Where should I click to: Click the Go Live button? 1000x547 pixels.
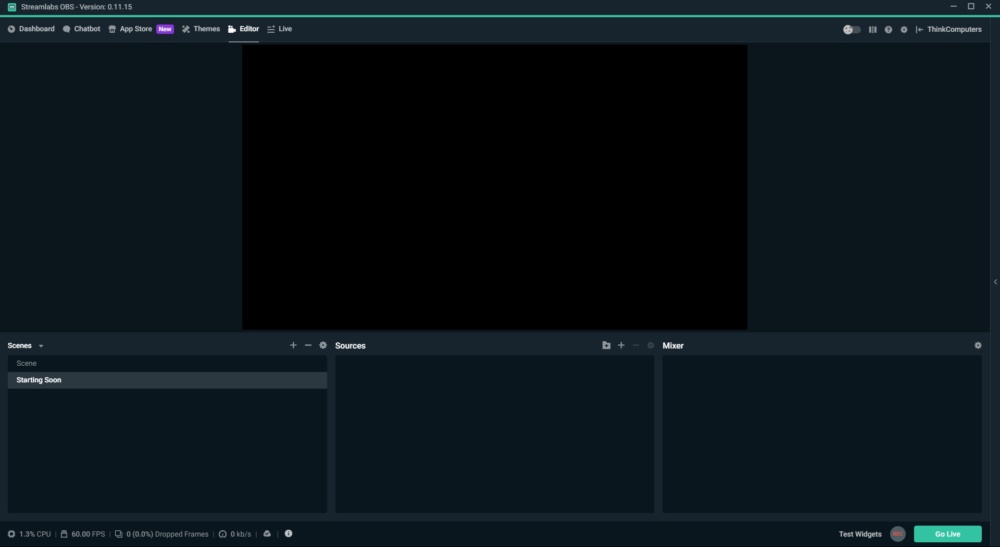coord(947,534)
